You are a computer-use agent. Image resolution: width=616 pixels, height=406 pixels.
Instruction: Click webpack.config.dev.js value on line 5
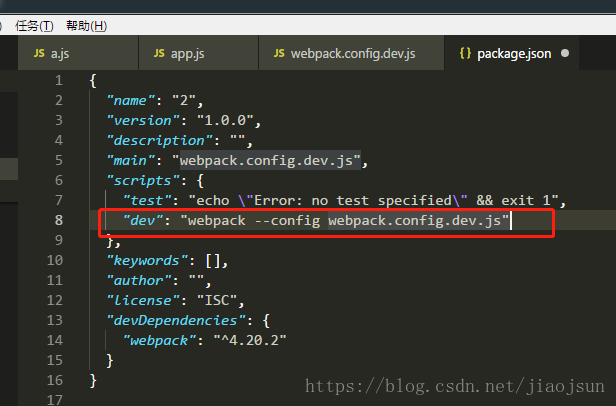pos(266,161)
